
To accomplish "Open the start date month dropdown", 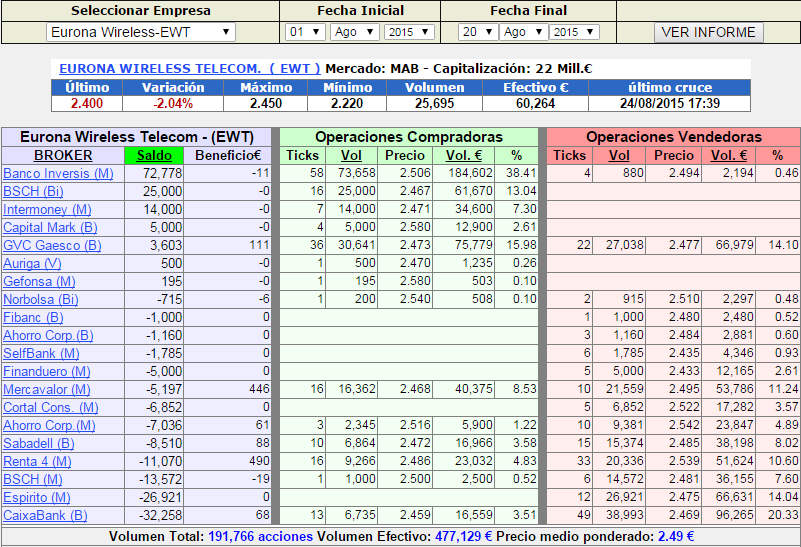I will pyautogui.click(x=355, y=32).
